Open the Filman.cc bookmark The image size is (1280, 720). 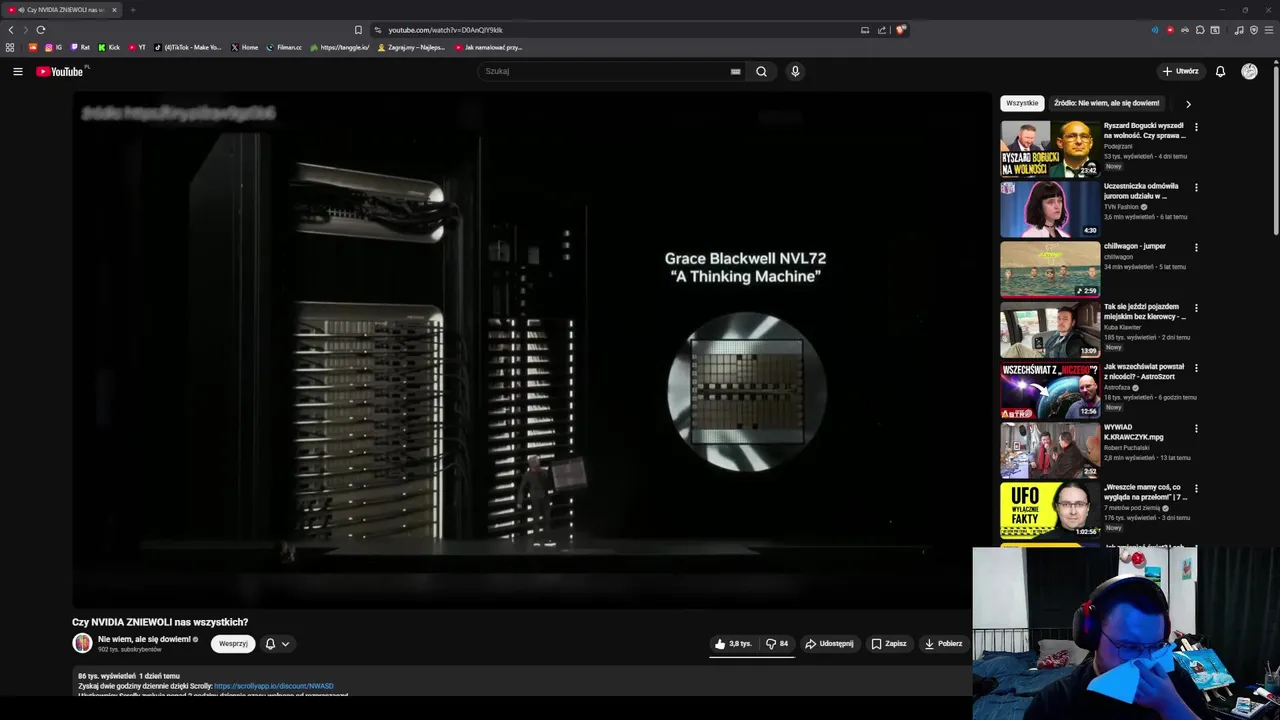point(284,47)
